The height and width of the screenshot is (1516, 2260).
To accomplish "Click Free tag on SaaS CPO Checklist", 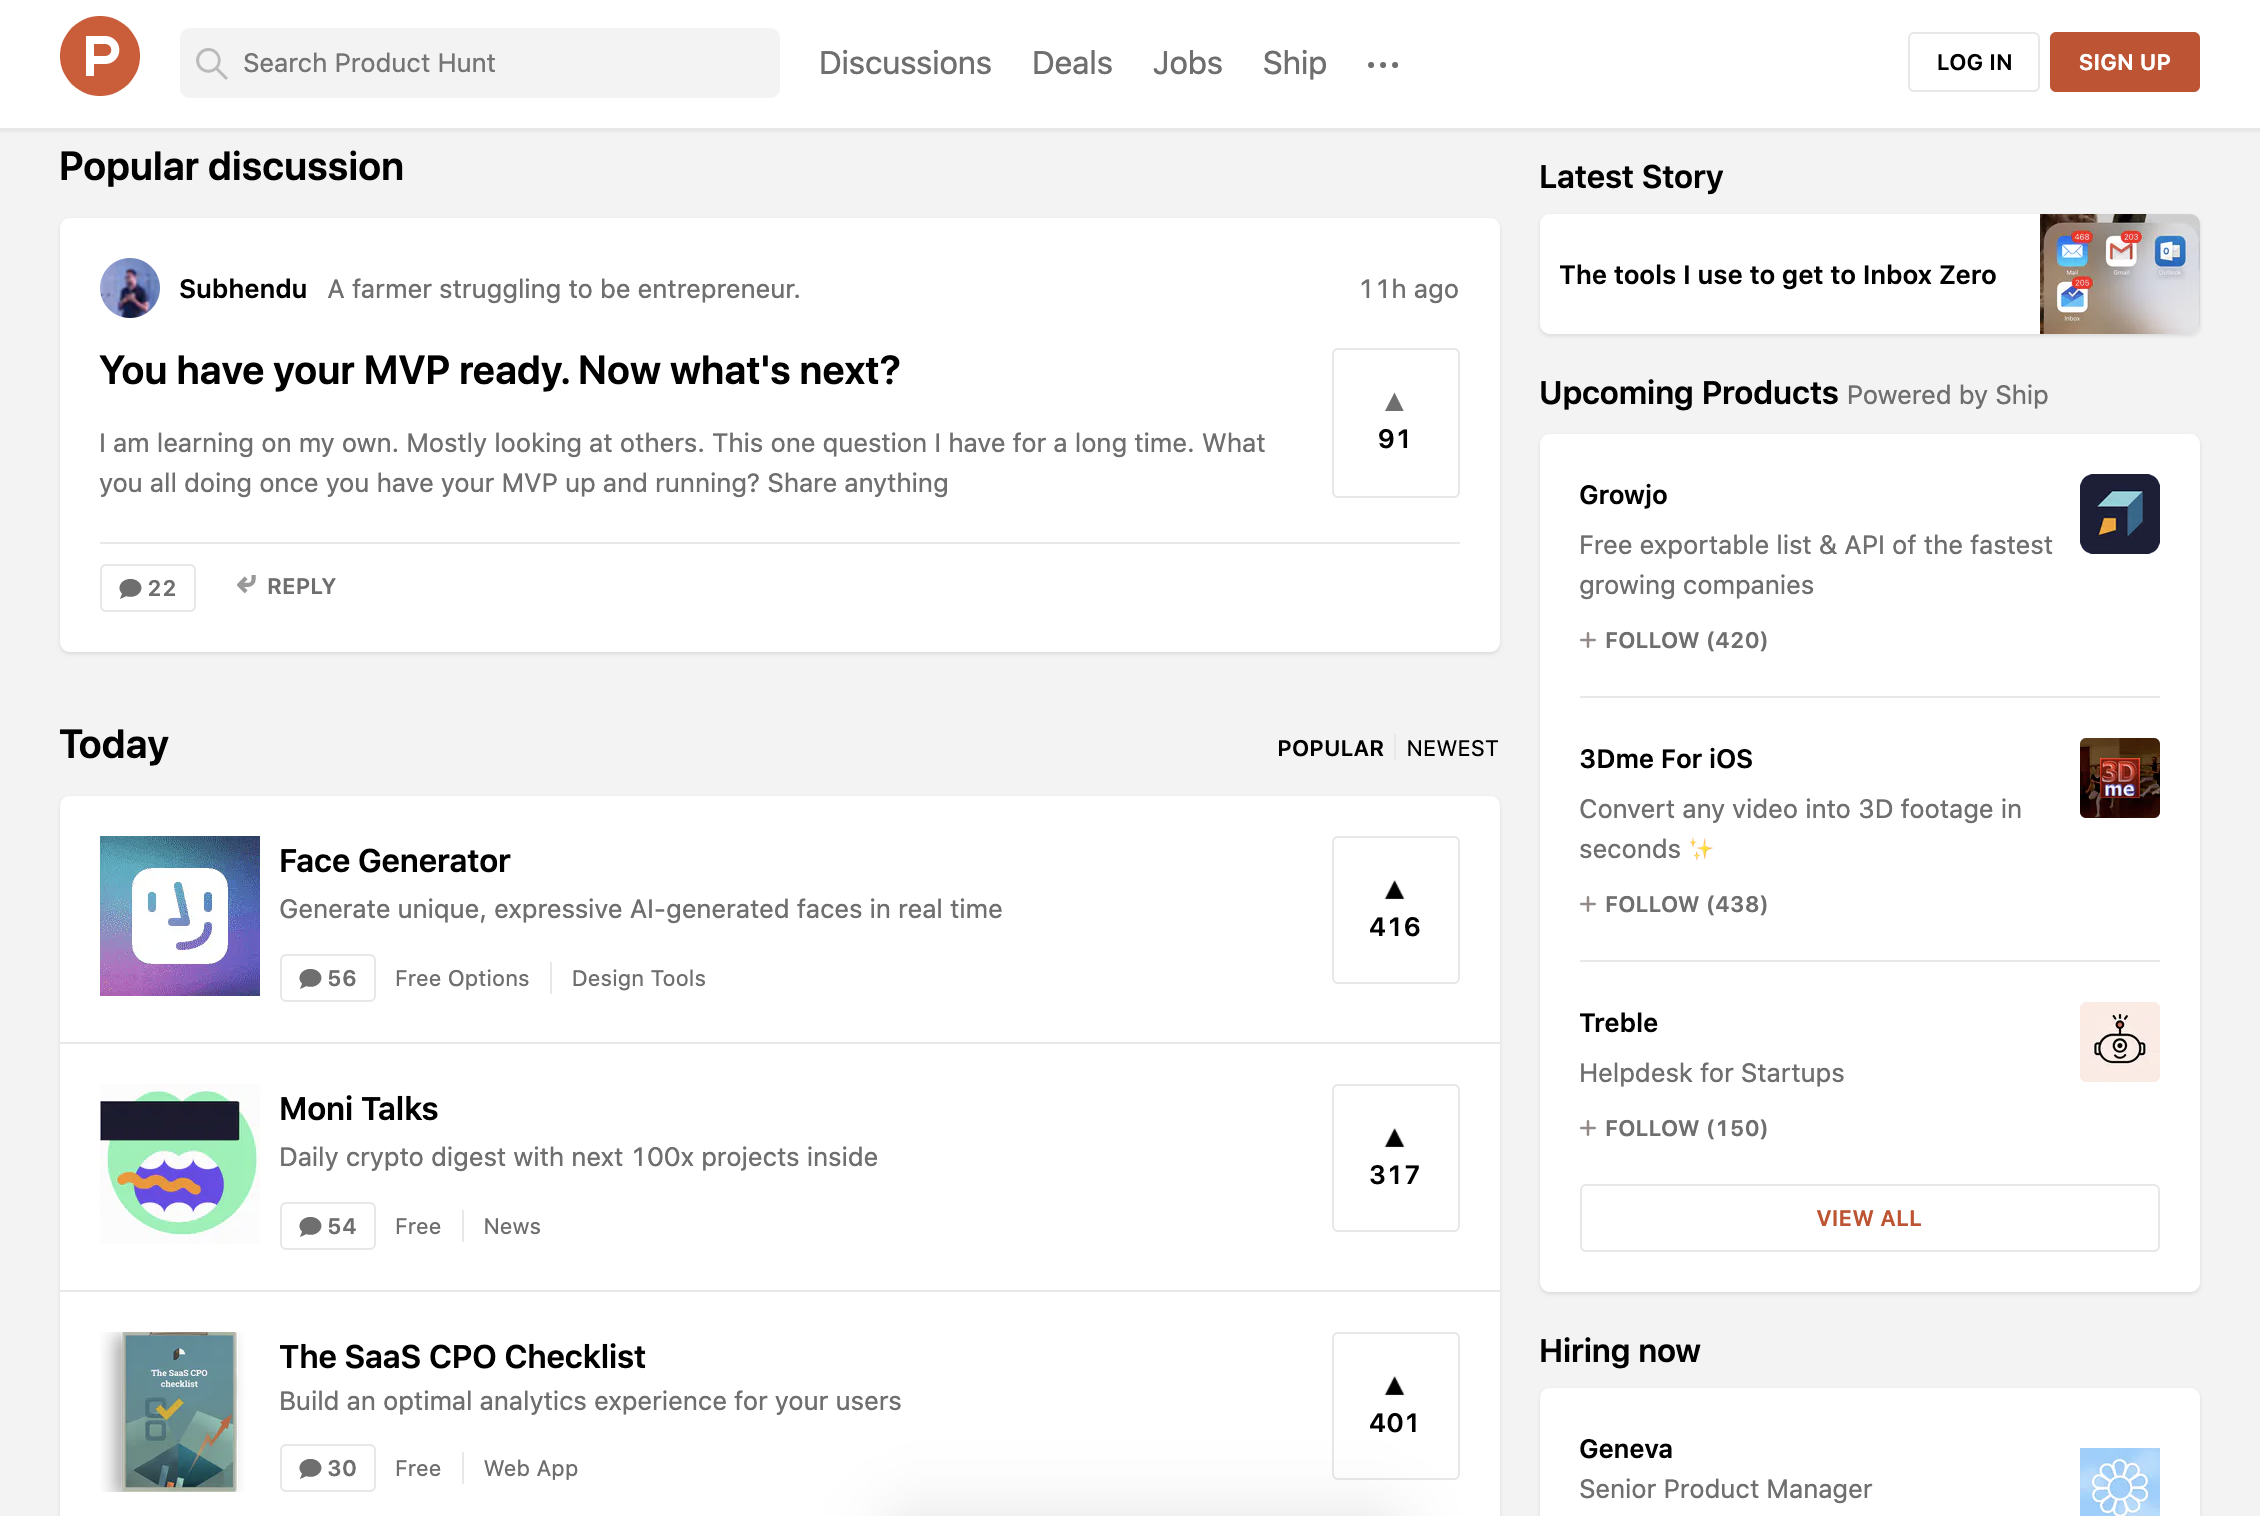I will coord(418,1468).
